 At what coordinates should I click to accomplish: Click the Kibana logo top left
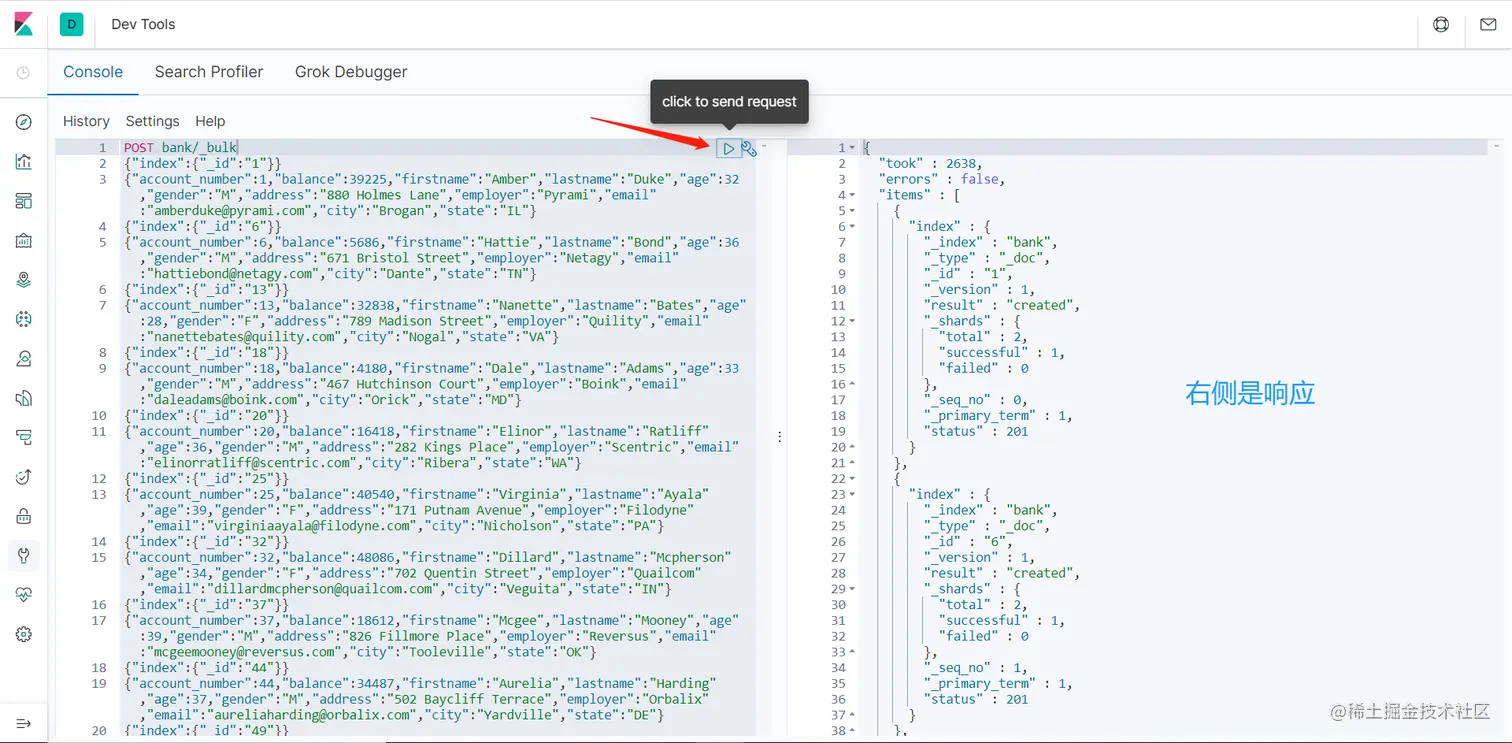point(22,24)
